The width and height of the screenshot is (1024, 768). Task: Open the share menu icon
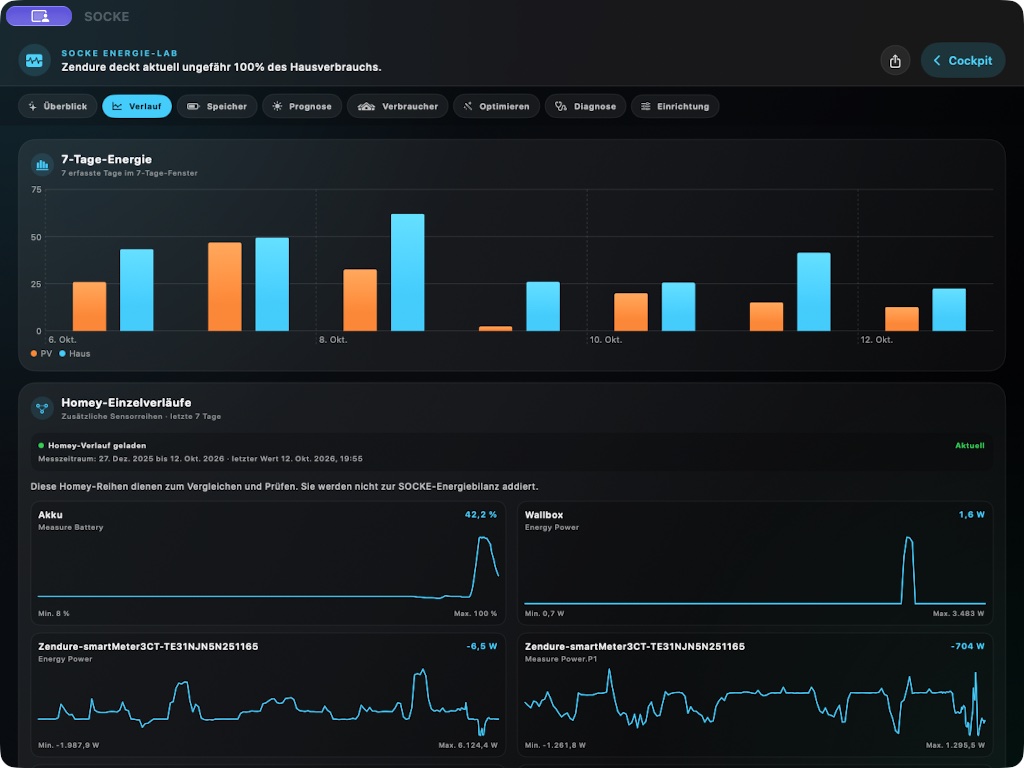pyautogui.click(x=895, y=61)
